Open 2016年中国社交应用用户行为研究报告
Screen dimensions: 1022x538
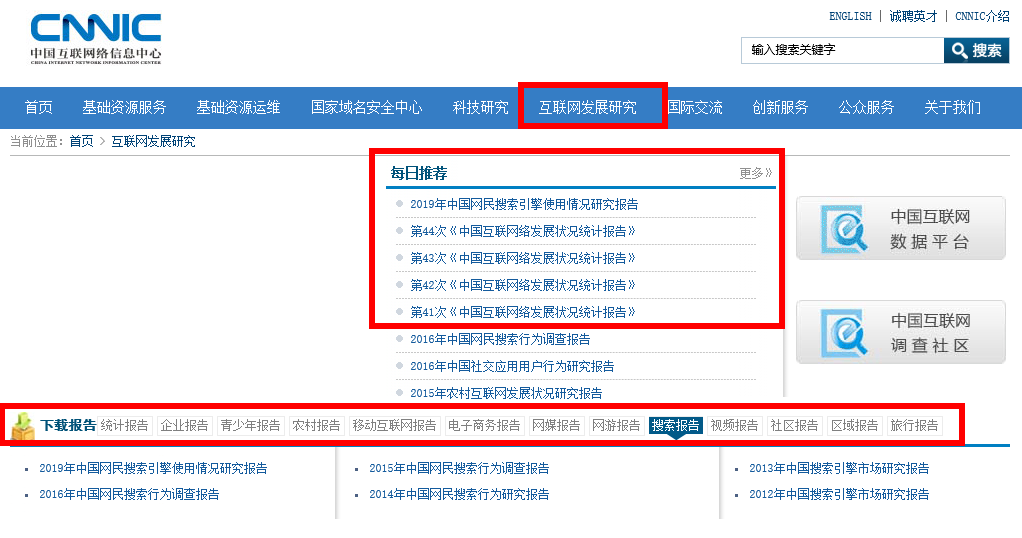tap(512, 366)
